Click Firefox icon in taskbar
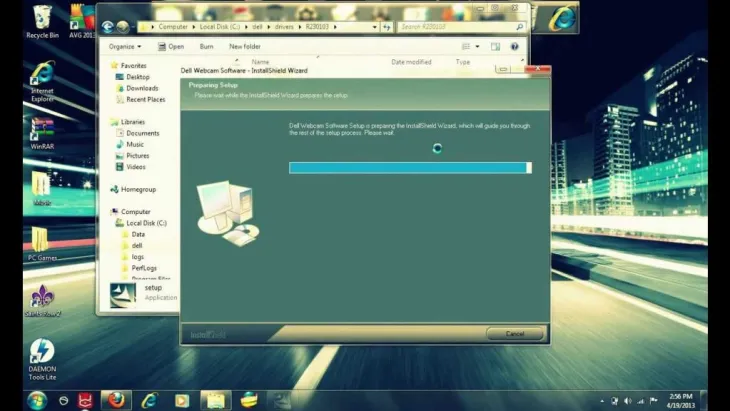 tap(117, 401)
